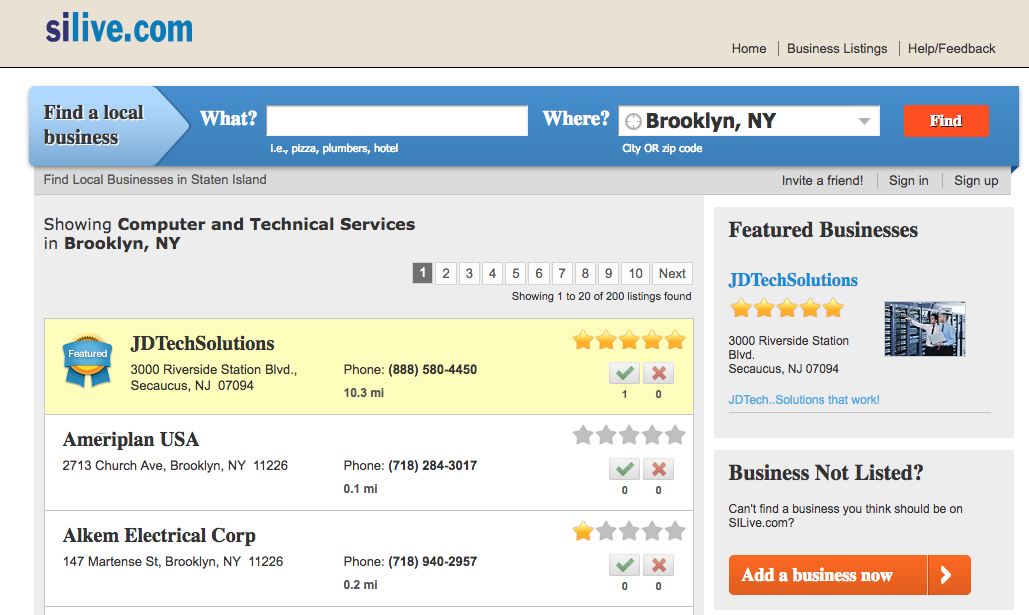
Task: Click the location target icon in Where field
Action: (x=633, y=121)
